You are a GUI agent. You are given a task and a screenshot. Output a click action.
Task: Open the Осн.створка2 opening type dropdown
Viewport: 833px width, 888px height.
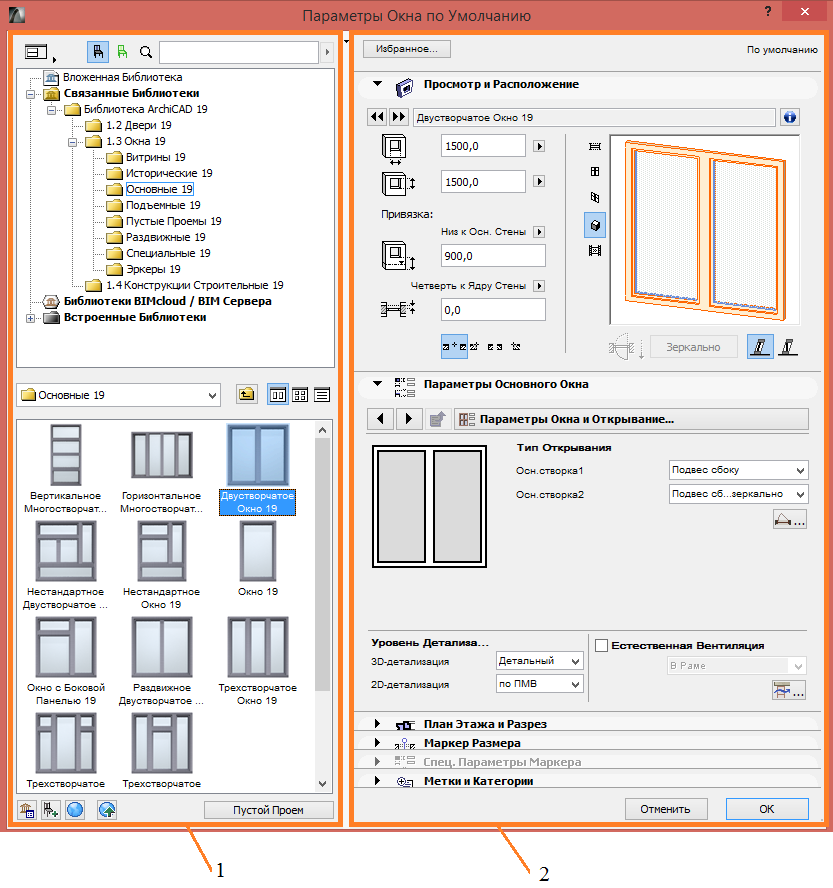click(738, 494)
